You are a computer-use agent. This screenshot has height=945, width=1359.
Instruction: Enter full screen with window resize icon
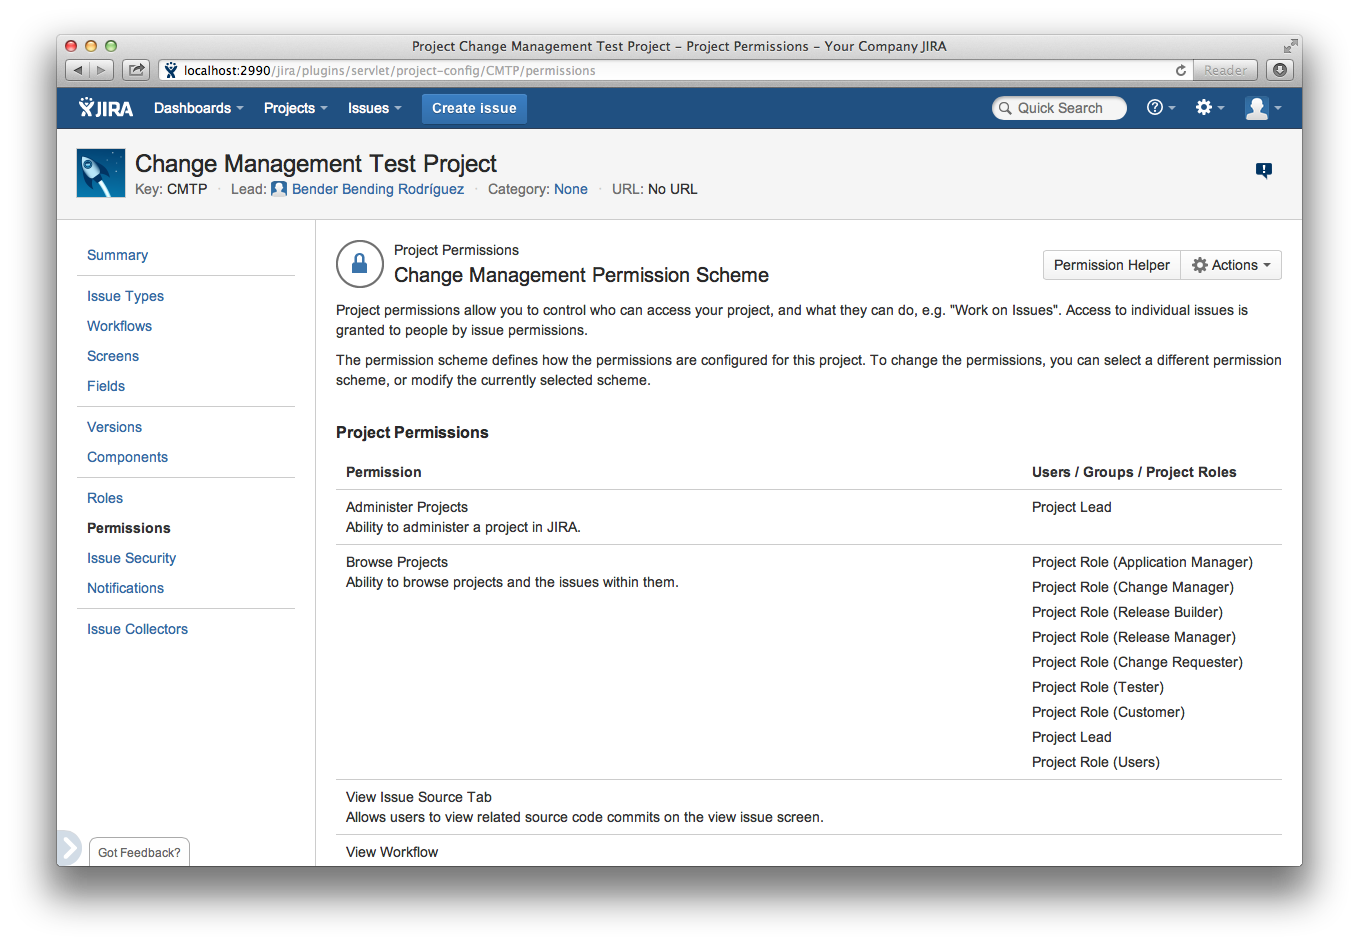pos(1290,46)
